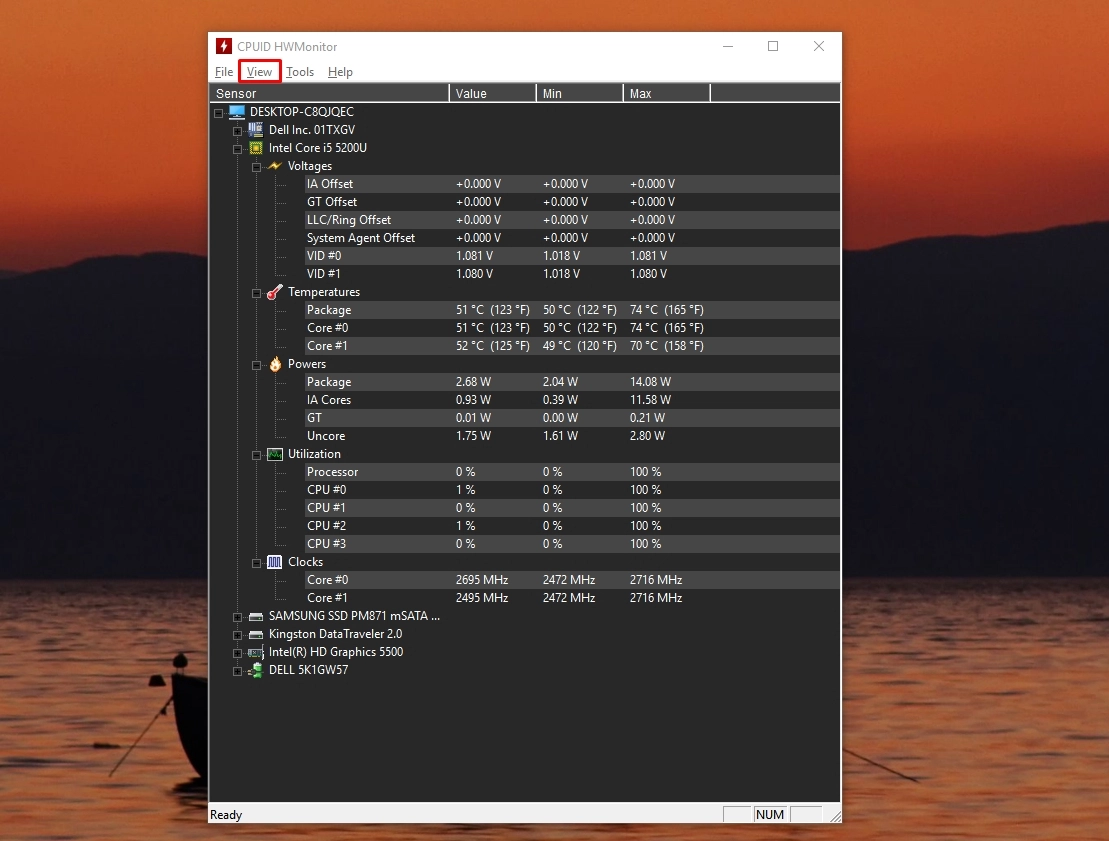Collapse the Intel Core i5 5200U node
Screen dimensions: 1109x841
click(x=238, y=149)
